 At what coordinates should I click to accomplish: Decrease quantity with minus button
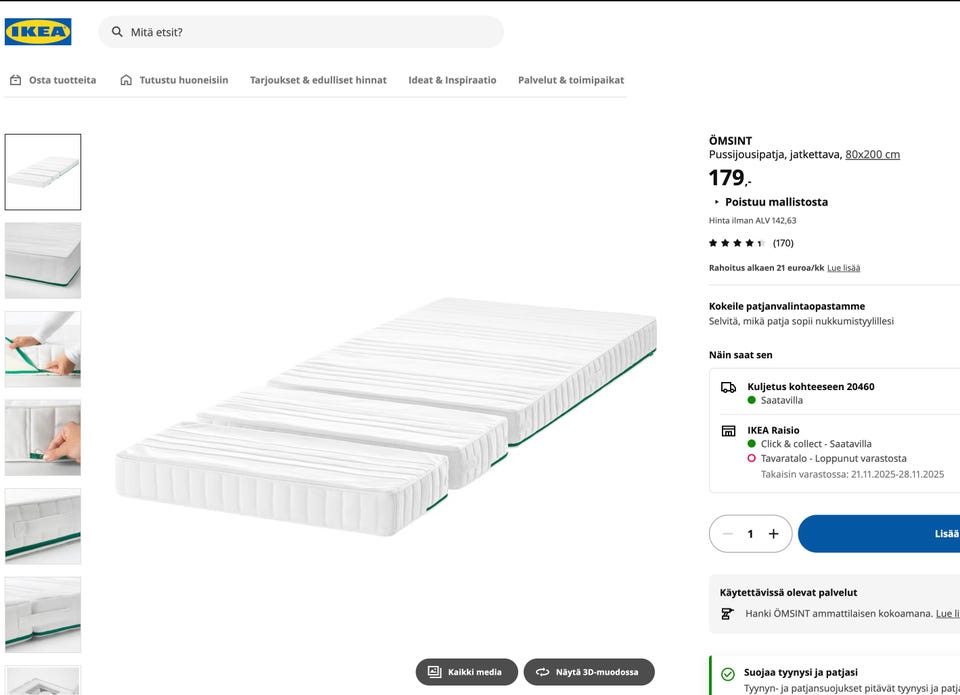point(728,534)
